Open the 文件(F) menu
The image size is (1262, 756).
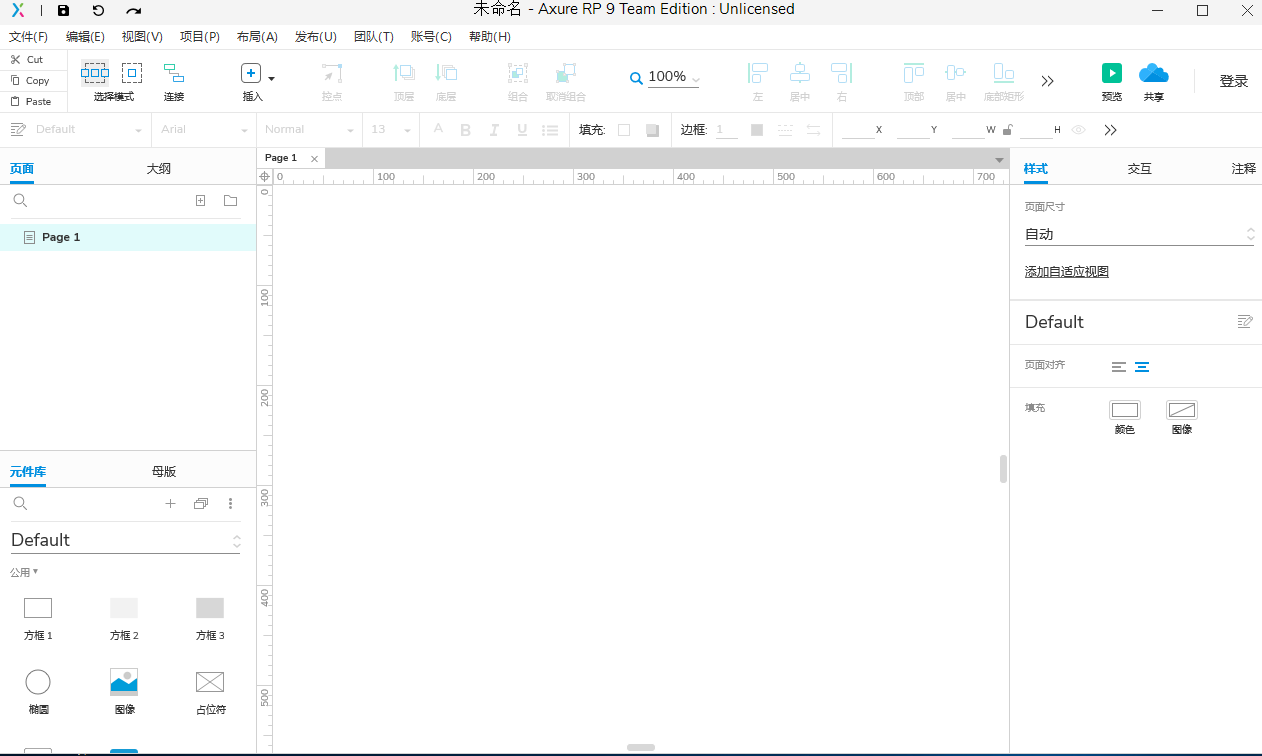point(28,37)
